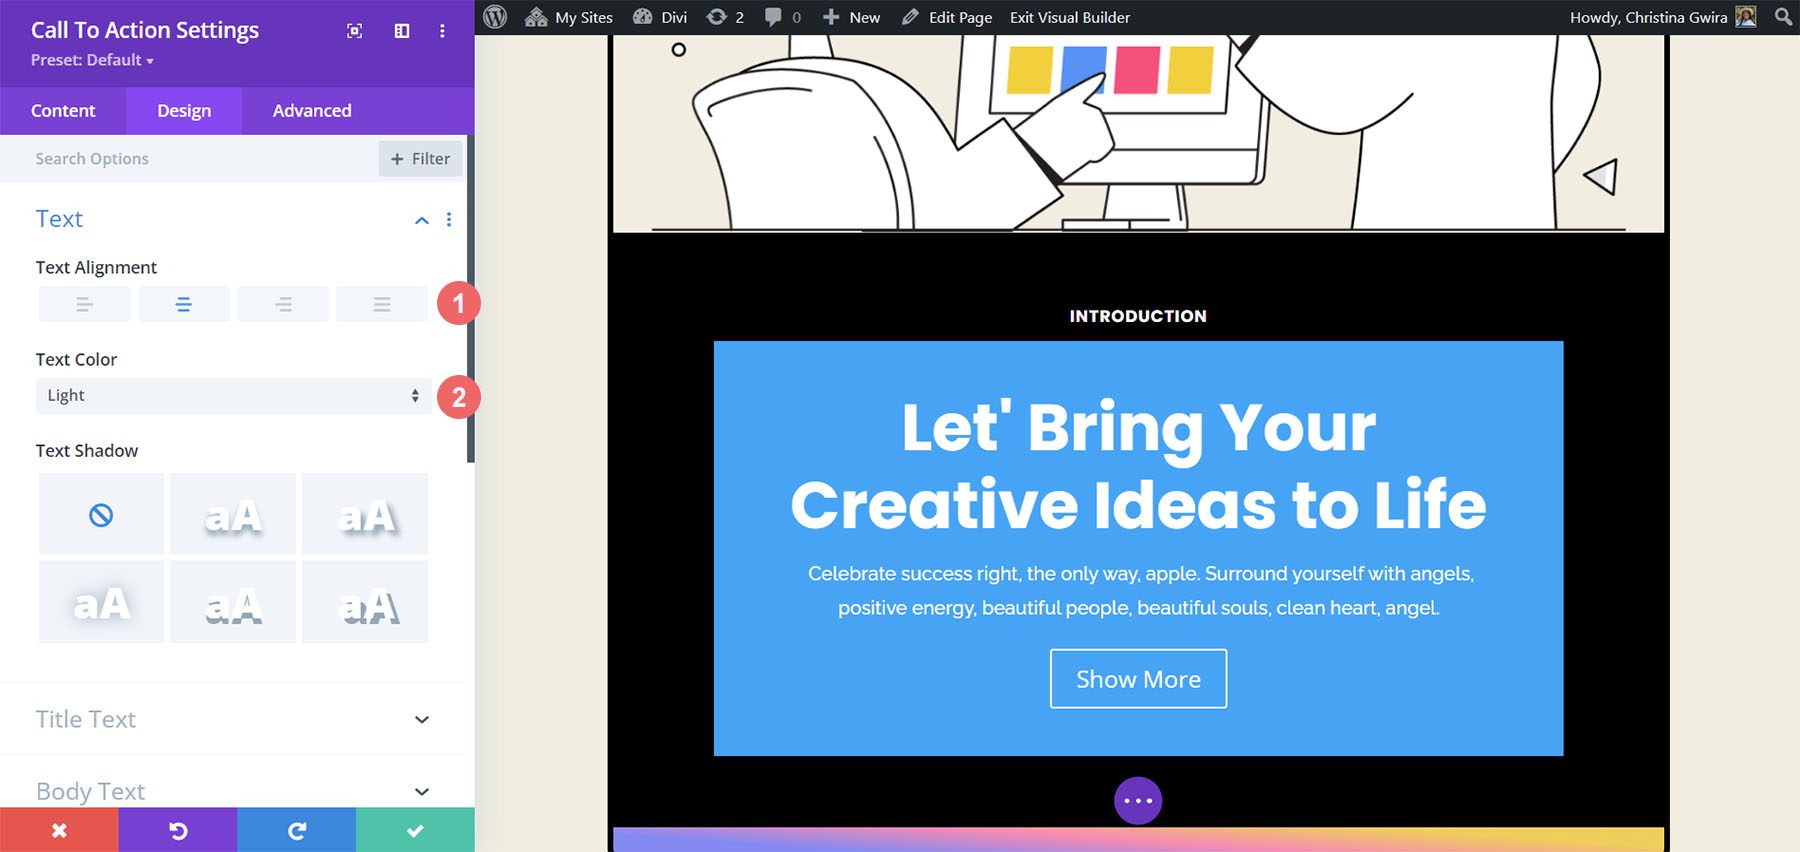1800x852 pixels.
Task: Open the Text Color dropdown
Action: click(233, 396)
